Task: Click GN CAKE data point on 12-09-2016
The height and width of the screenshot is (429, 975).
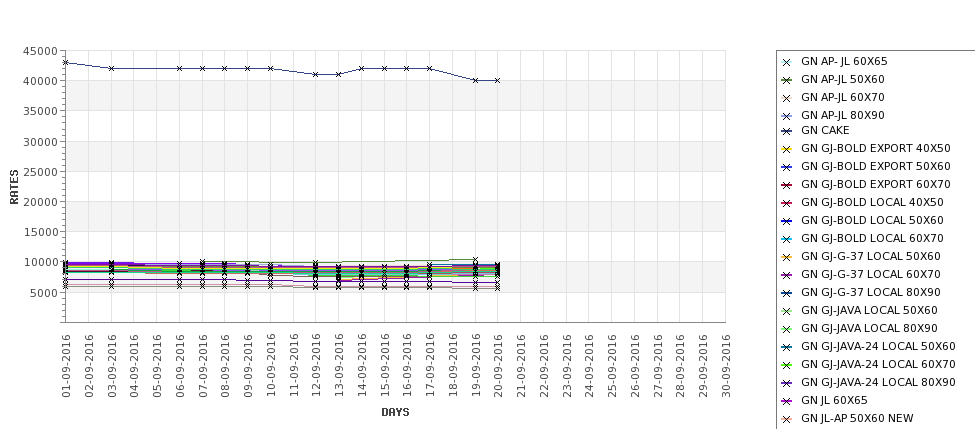Action: pyautogui.click(x=316, y=75)
